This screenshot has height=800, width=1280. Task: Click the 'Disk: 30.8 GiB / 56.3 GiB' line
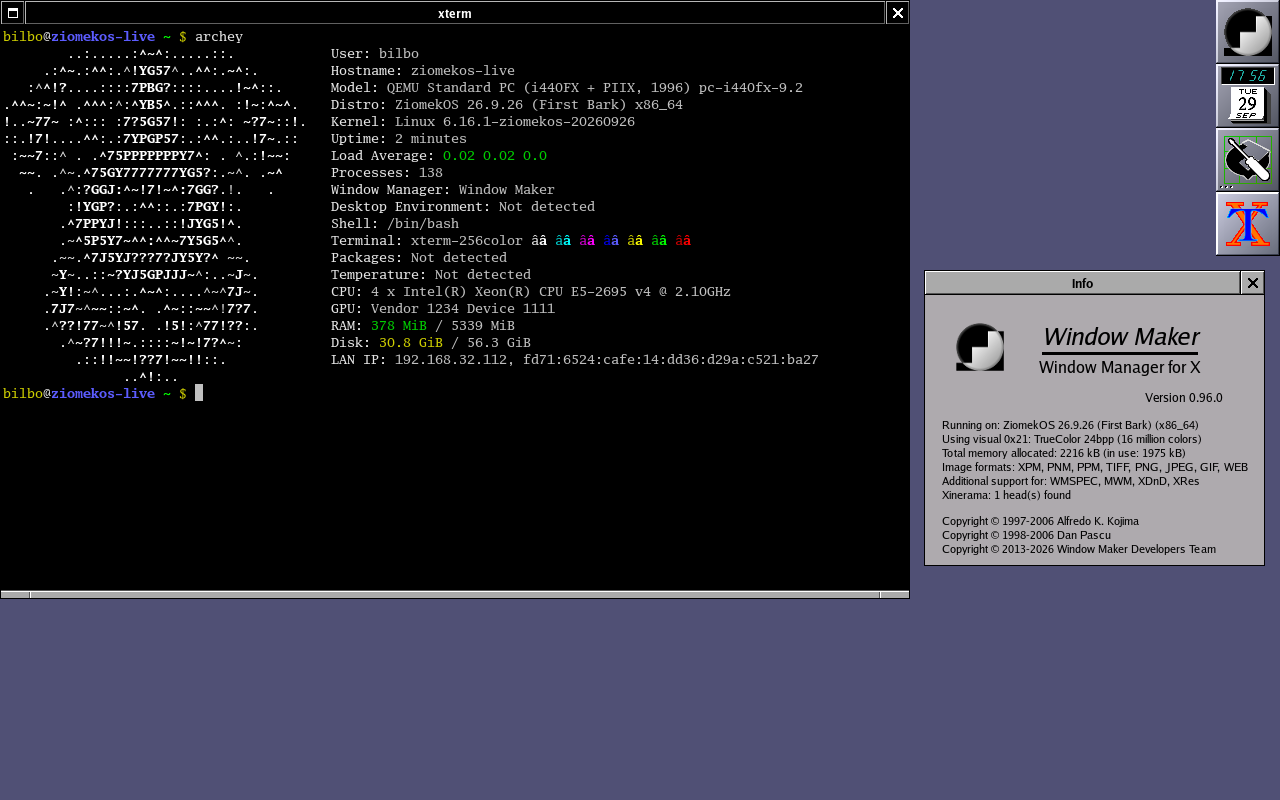tap(431, 343)
